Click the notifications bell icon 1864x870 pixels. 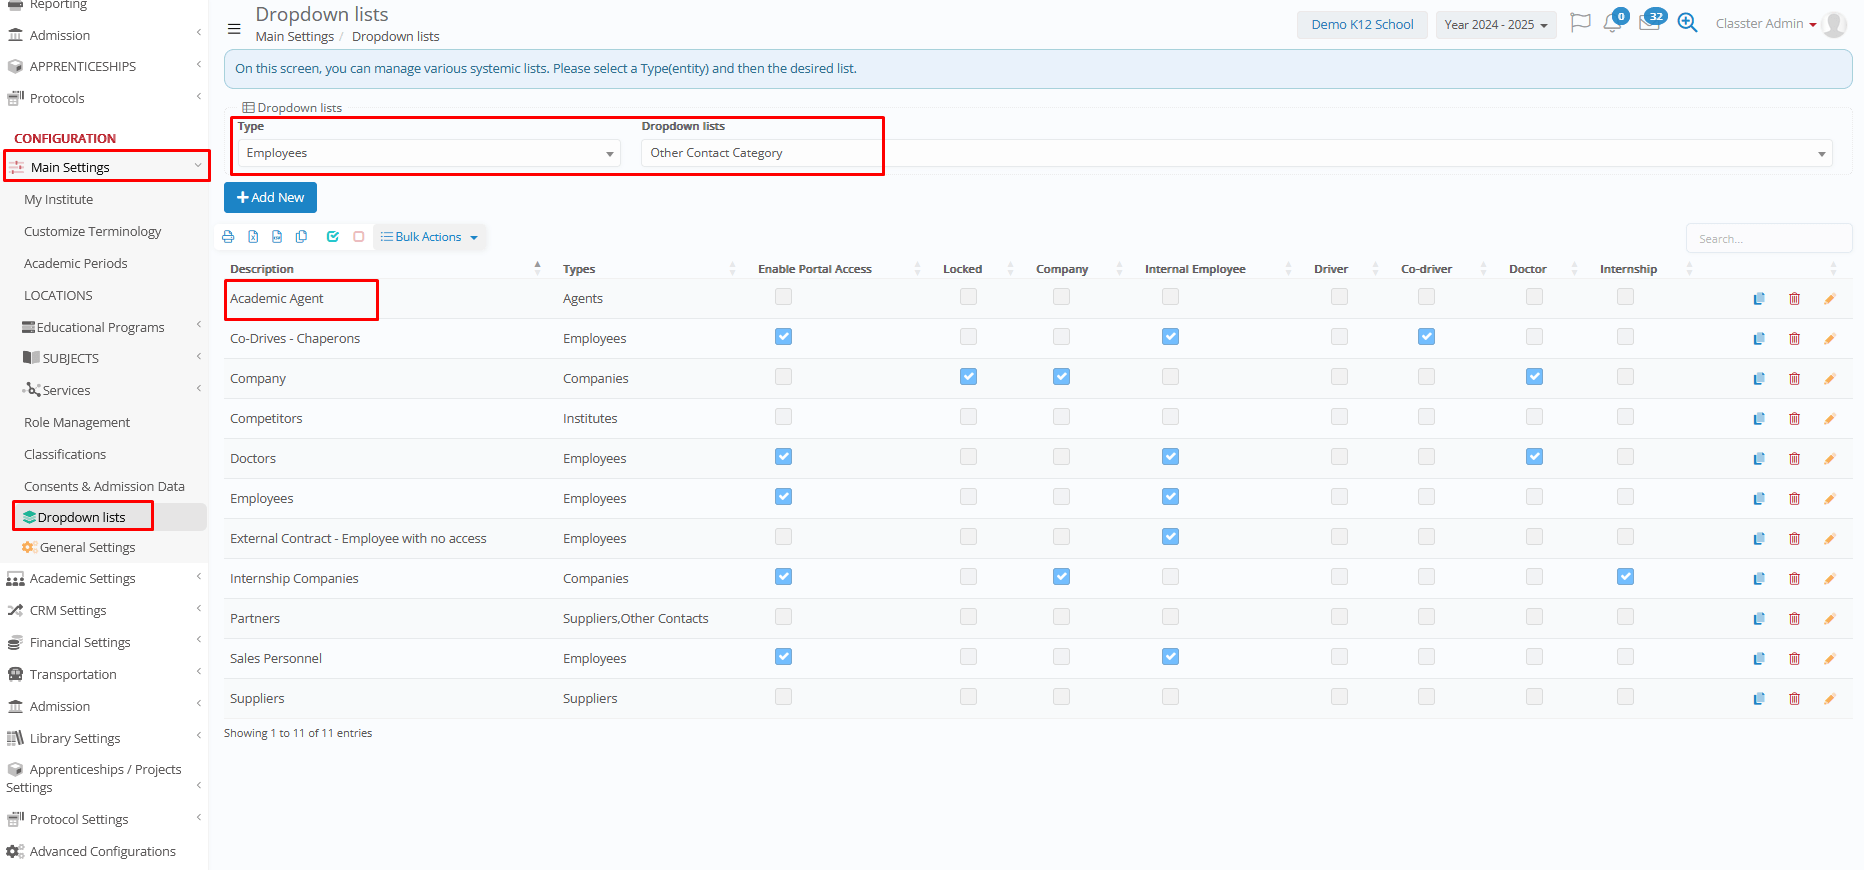(x=1612, y=23)
